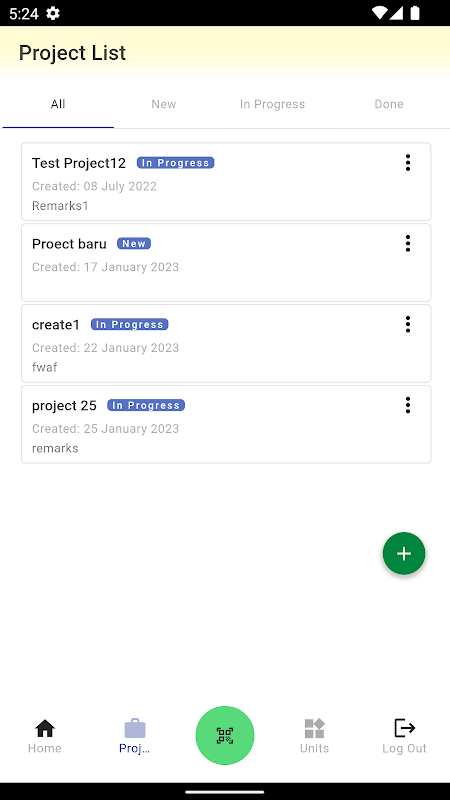Screen dimensions: 450x800
Task: Open the QR code scanner button
Action: tap(224, 735)
